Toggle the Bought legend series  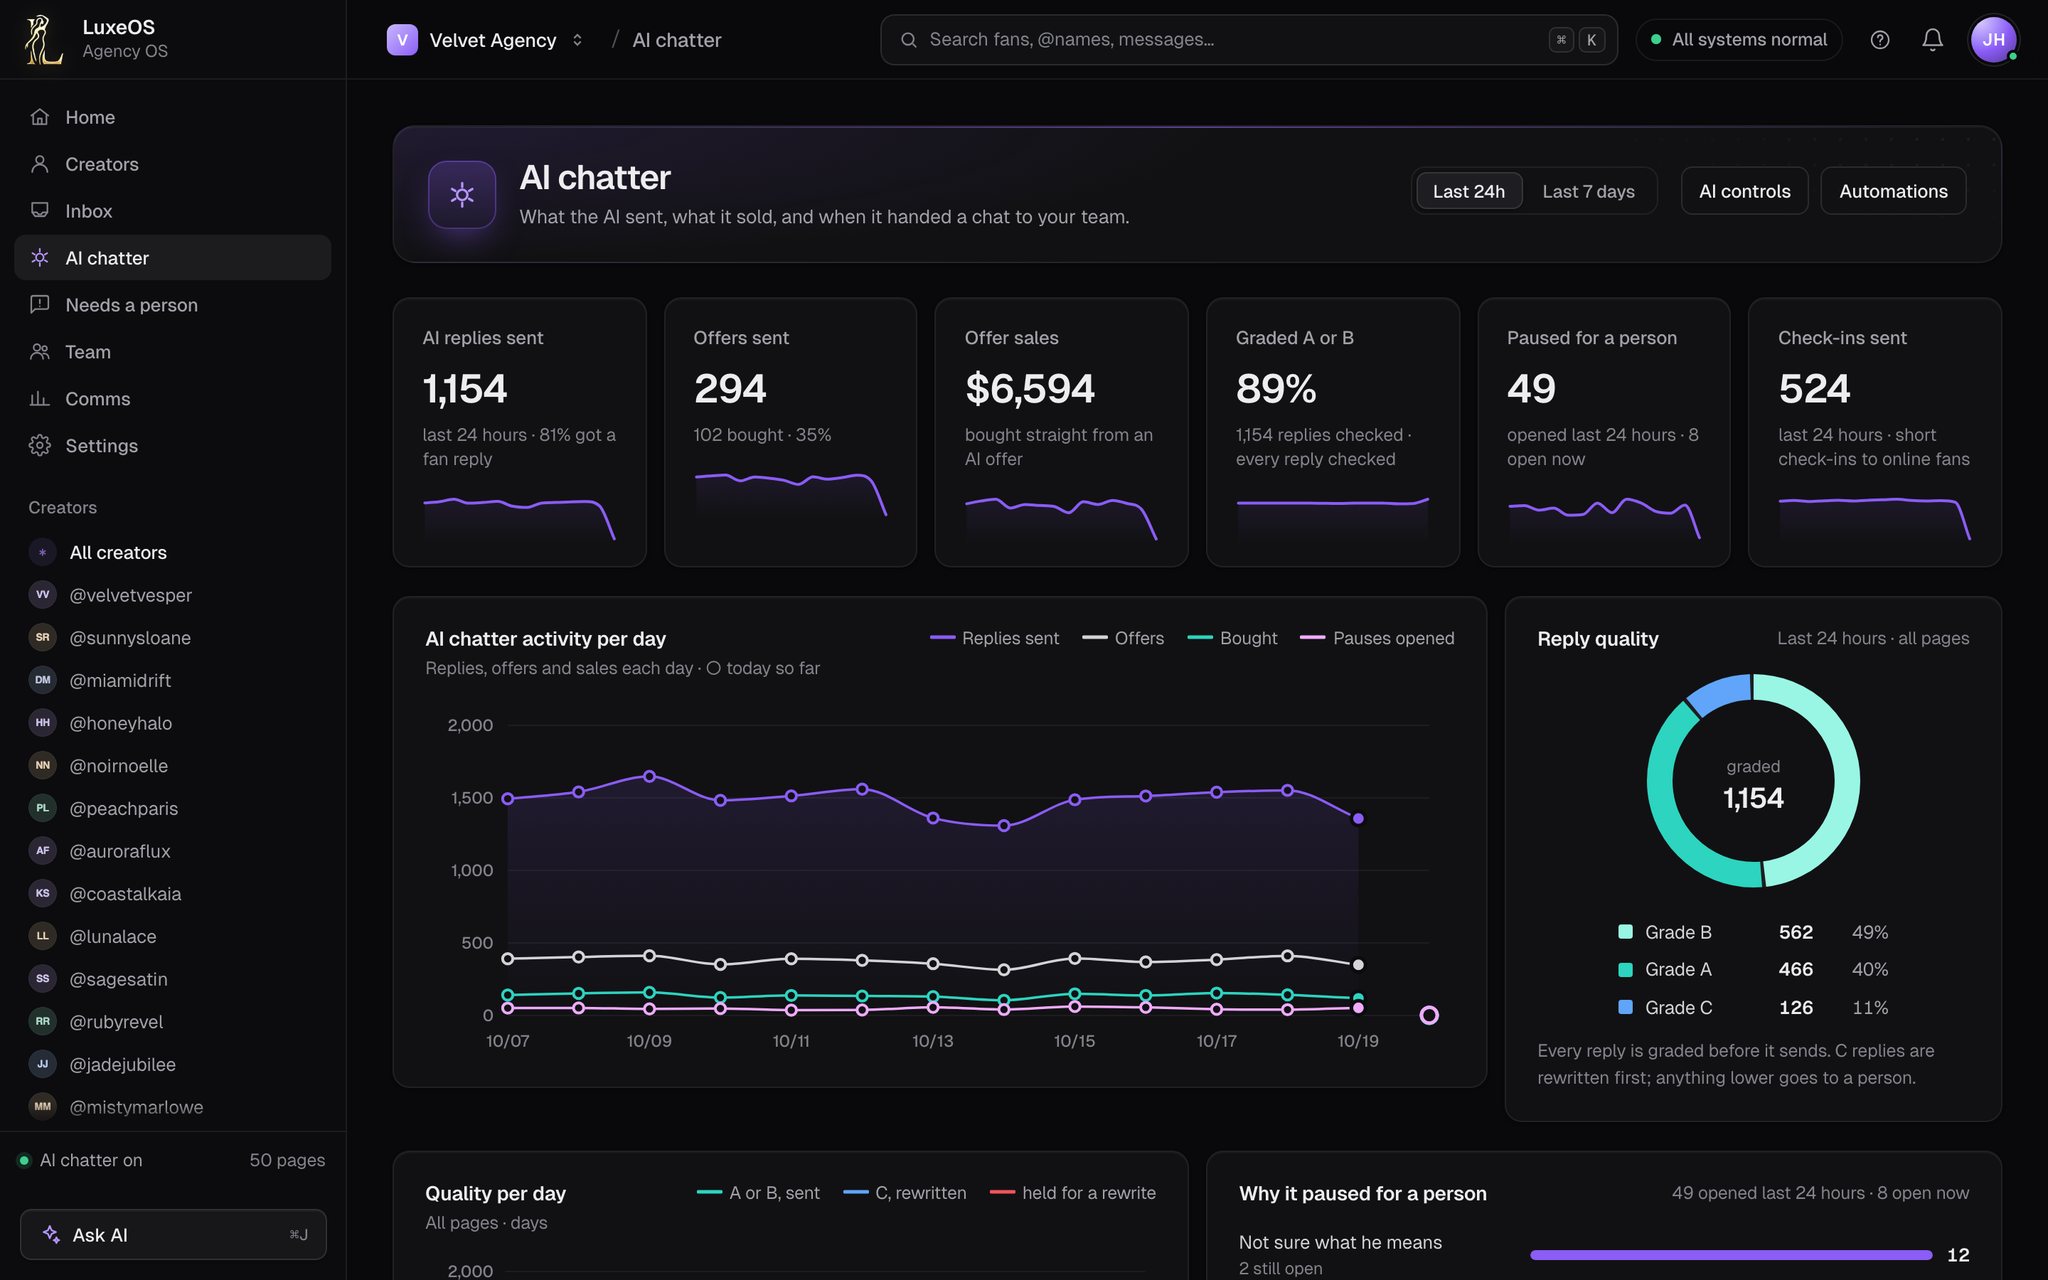click(x=1232, y=638)
